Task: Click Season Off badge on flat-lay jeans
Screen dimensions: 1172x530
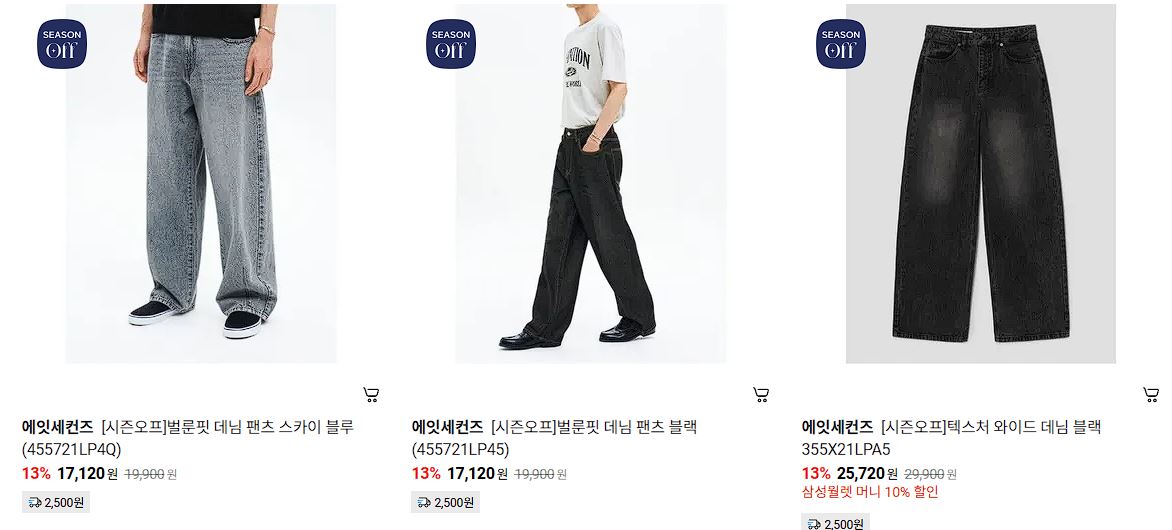Action: pyautogui.click(x=841, y=44)
